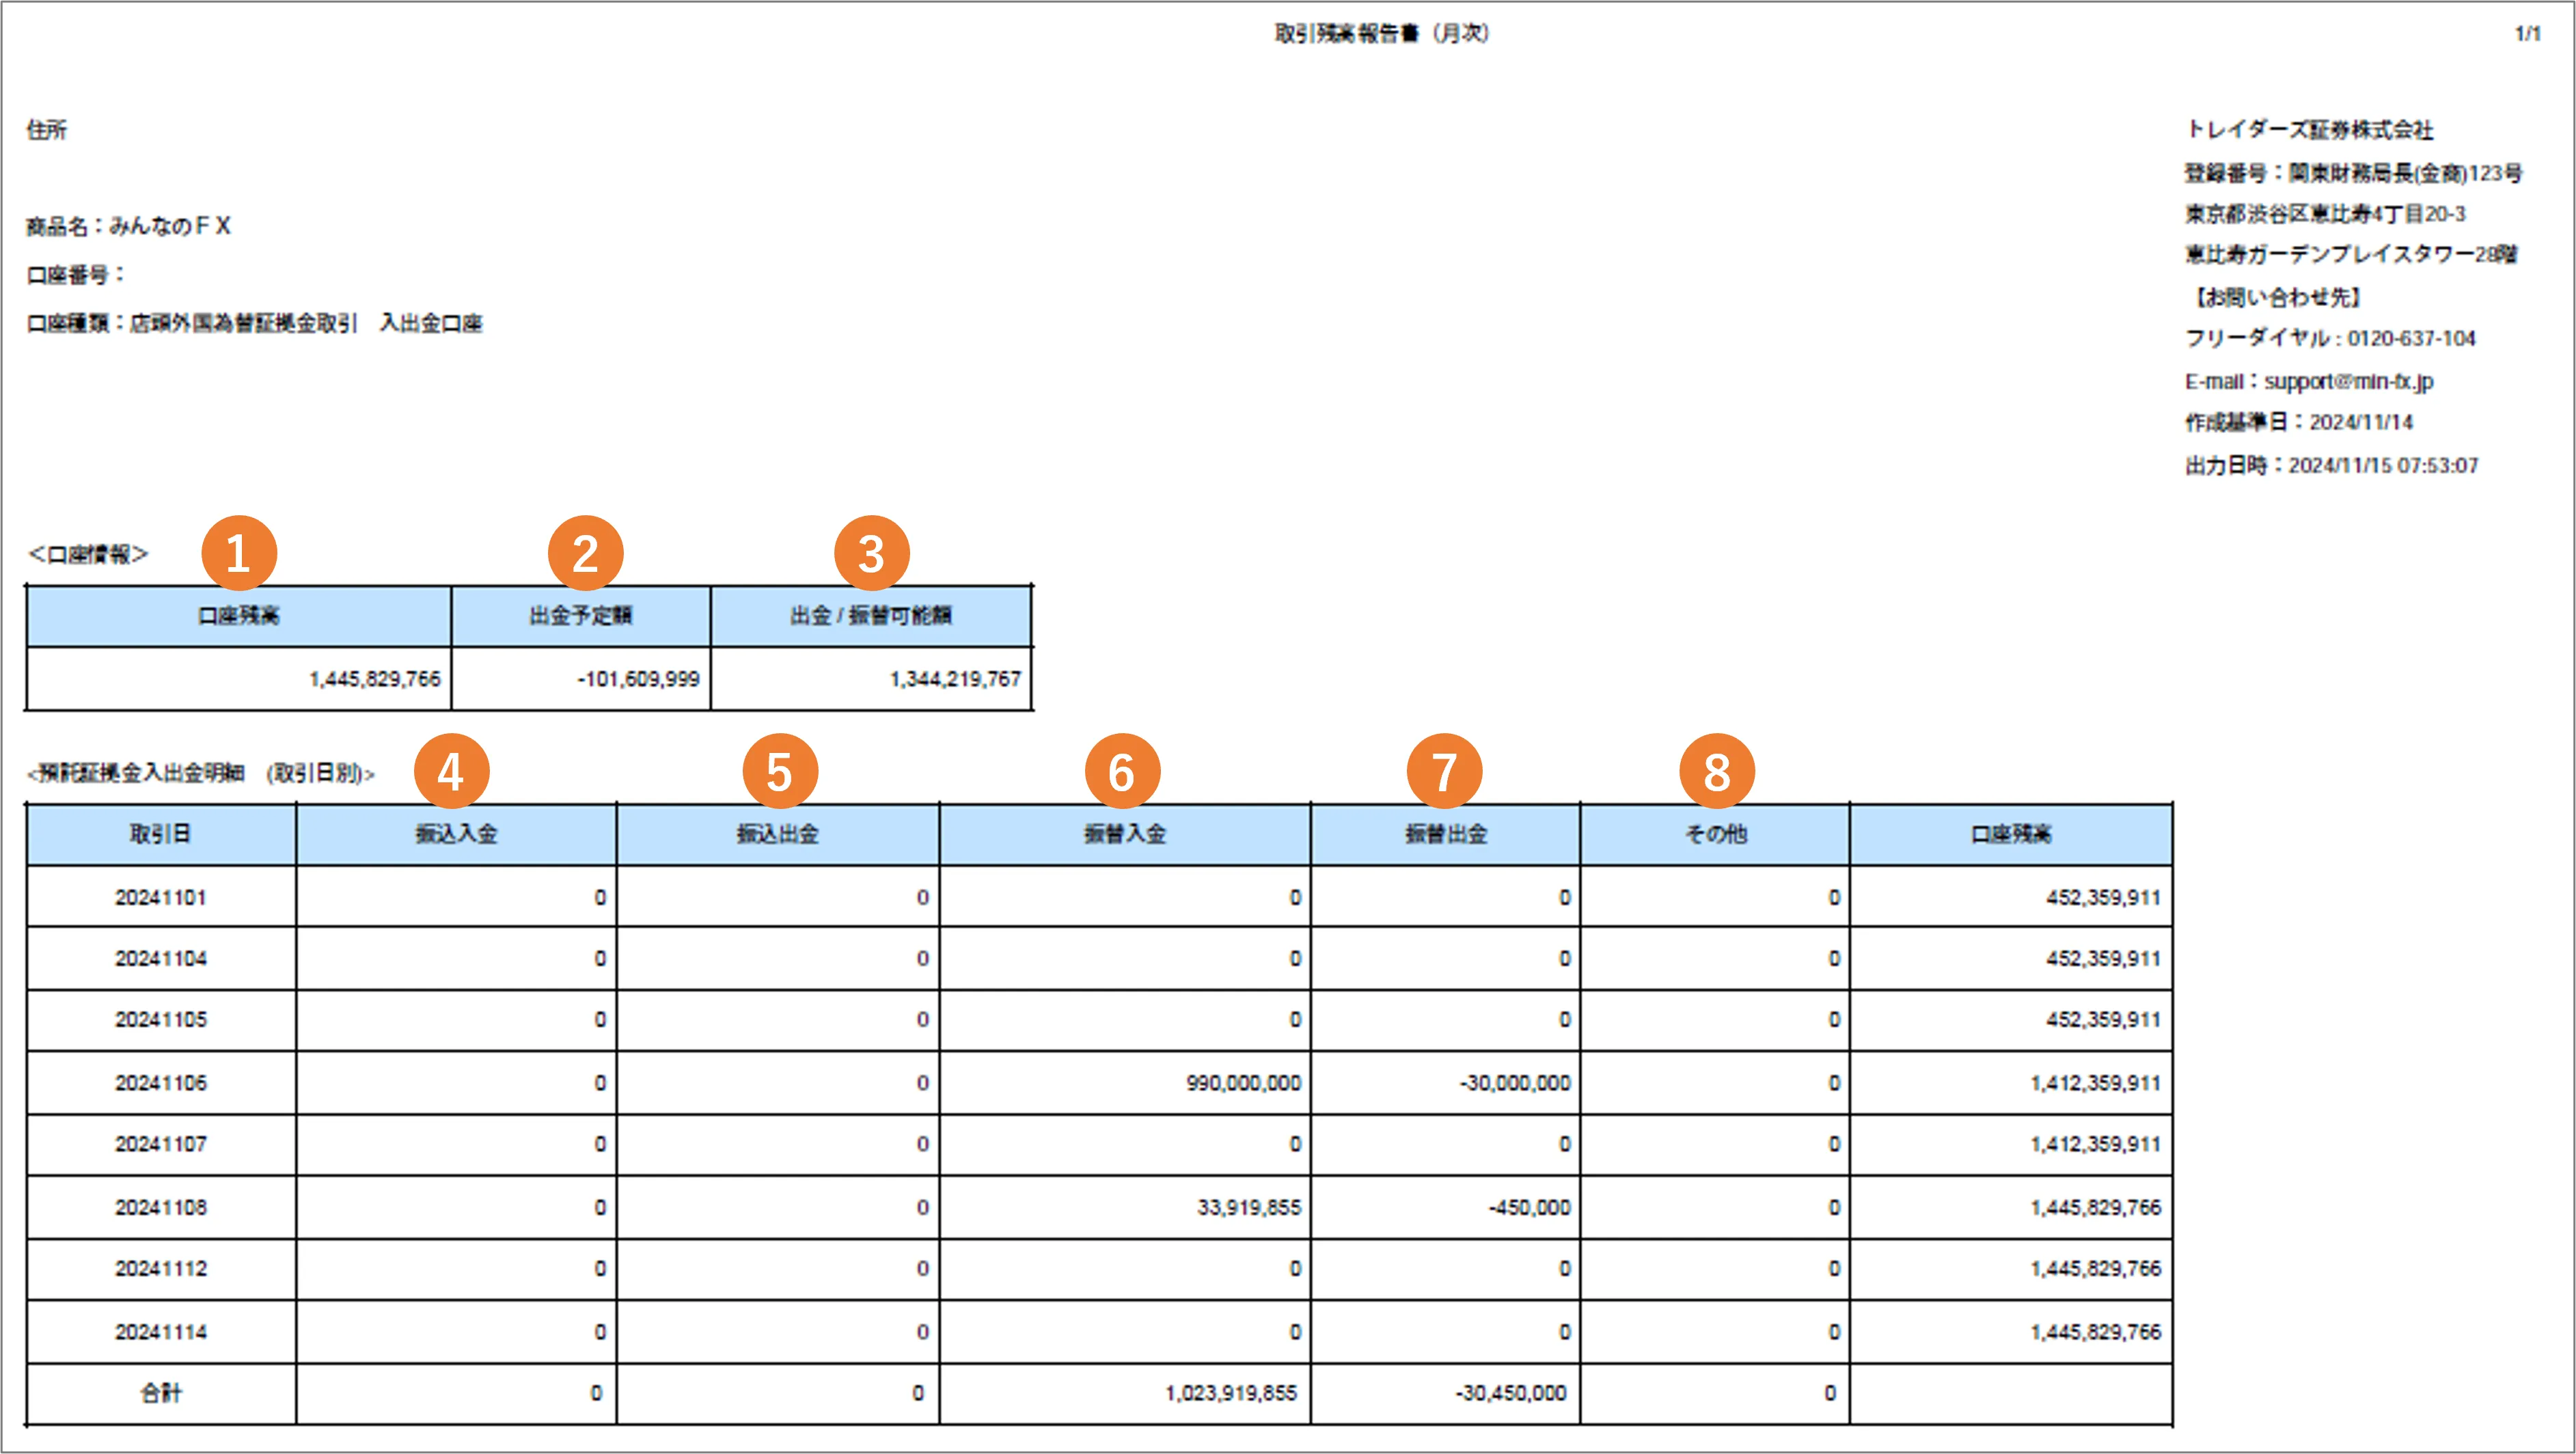The image size is (2576, 1454).
Task: Click balance 452,359,911 in the 20241105 row
Action: (2103, 1019)
